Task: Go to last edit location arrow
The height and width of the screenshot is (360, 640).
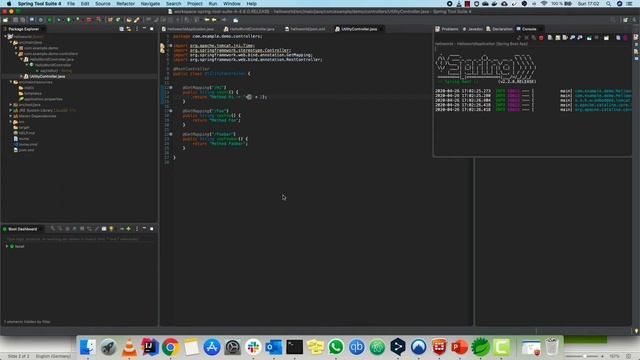Action: [x=207, y=20]
